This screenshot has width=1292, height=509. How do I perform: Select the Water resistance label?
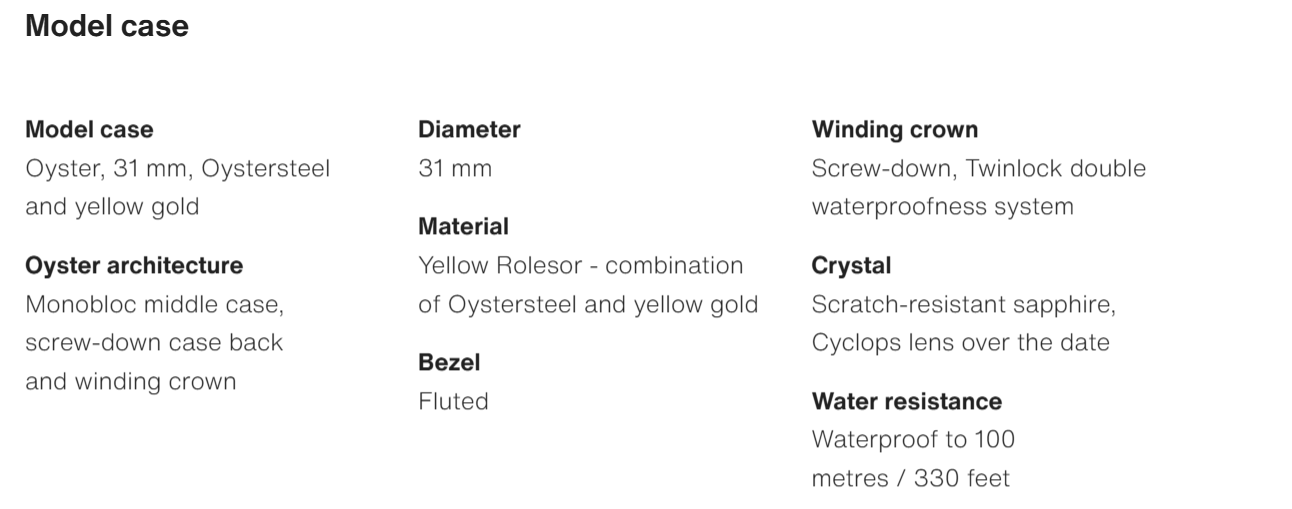[906, 401]
